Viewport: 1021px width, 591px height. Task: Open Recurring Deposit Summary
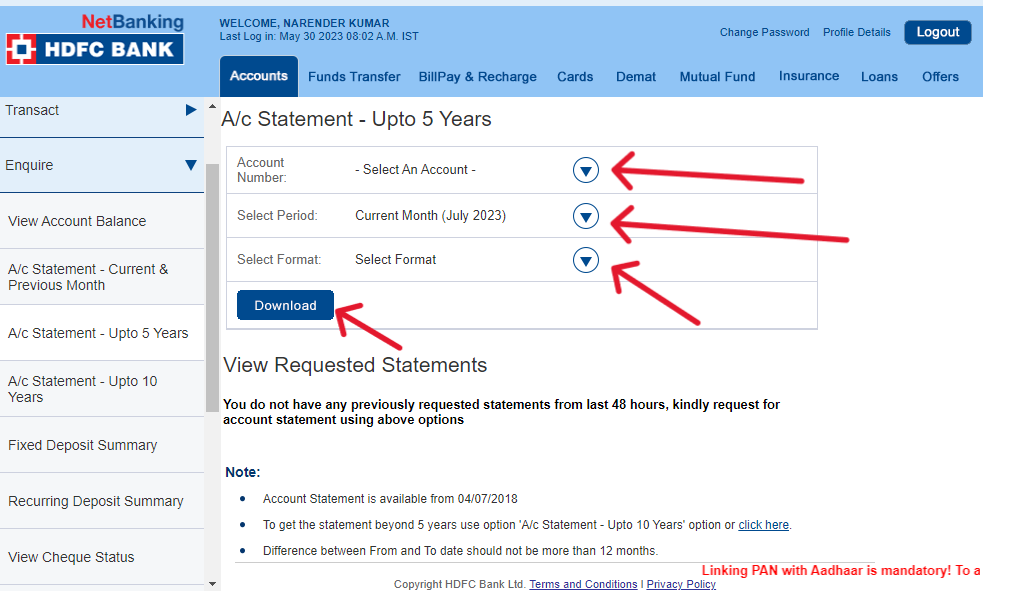(102, 501)
